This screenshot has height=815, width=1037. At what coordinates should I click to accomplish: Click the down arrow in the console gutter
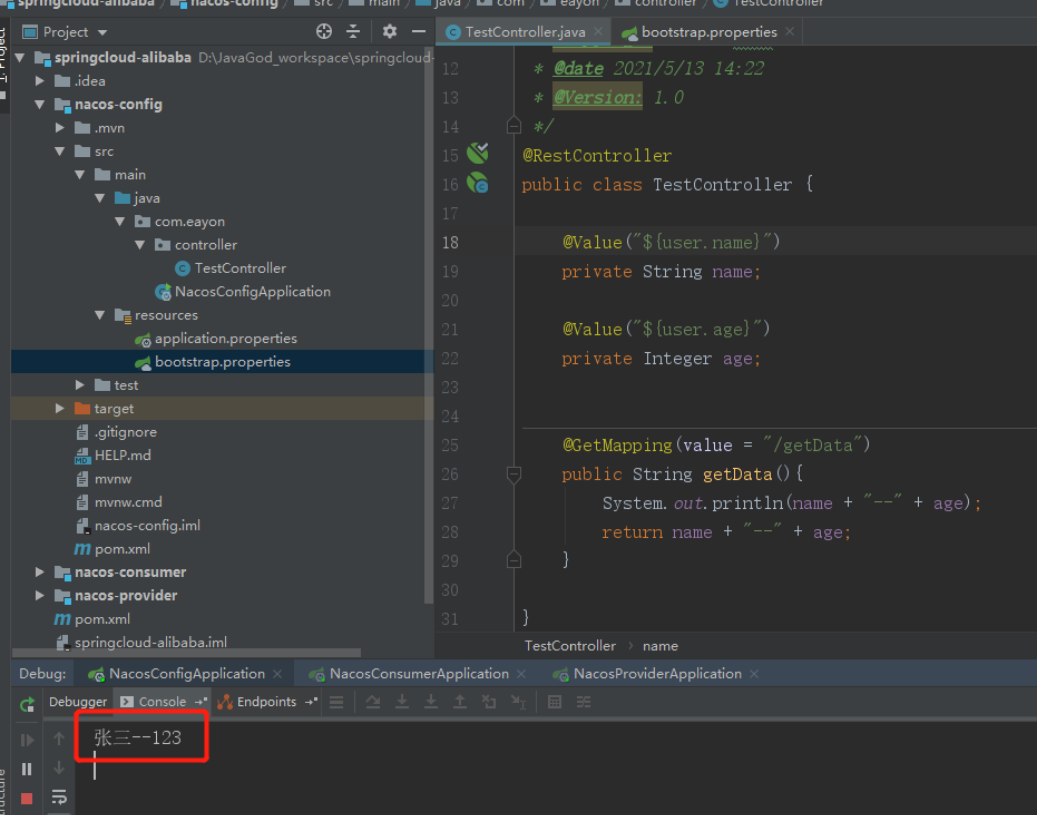[59, 767]
